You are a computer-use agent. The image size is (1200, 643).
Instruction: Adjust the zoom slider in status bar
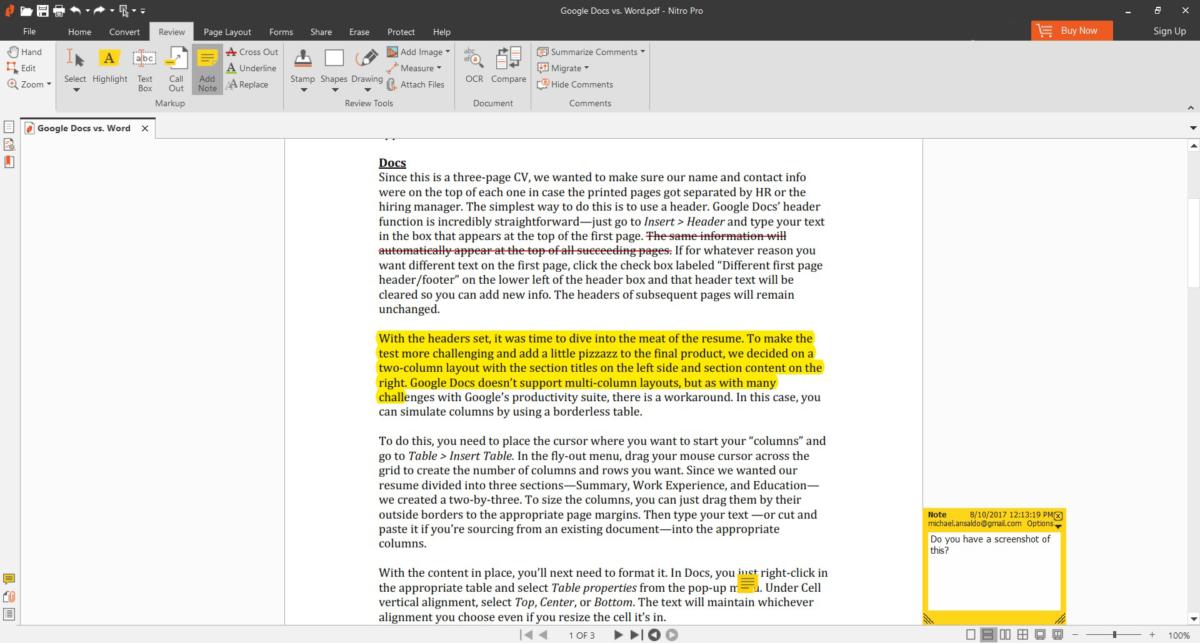[1114, 635]
